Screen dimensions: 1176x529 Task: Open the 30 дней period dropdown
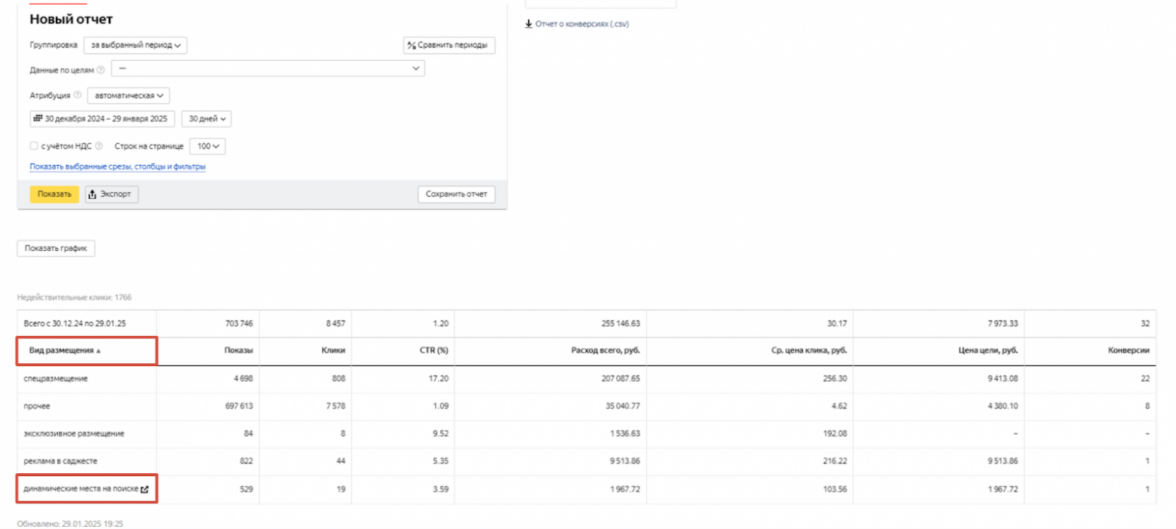coord(208,119)
